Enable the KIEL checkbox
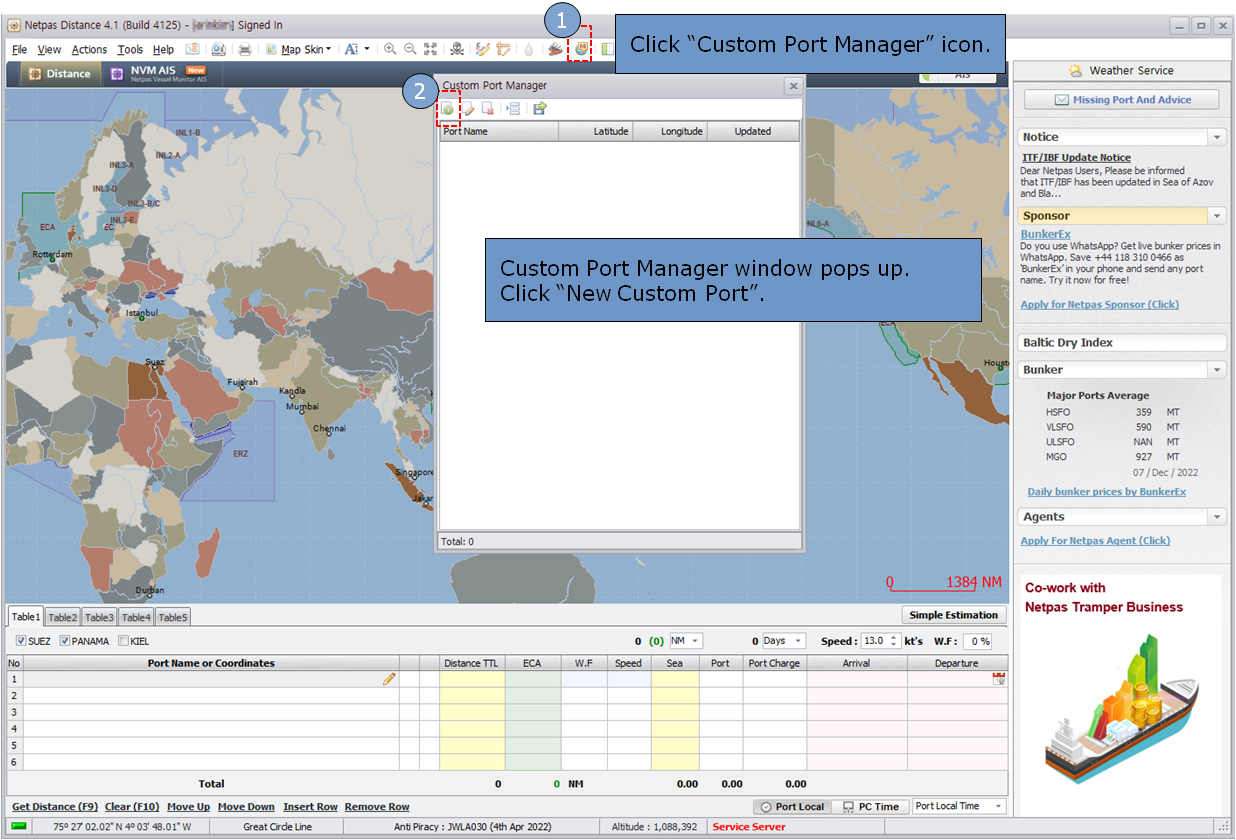The image size is (1236, 840). pyautogui.click(x=124, y=641)
